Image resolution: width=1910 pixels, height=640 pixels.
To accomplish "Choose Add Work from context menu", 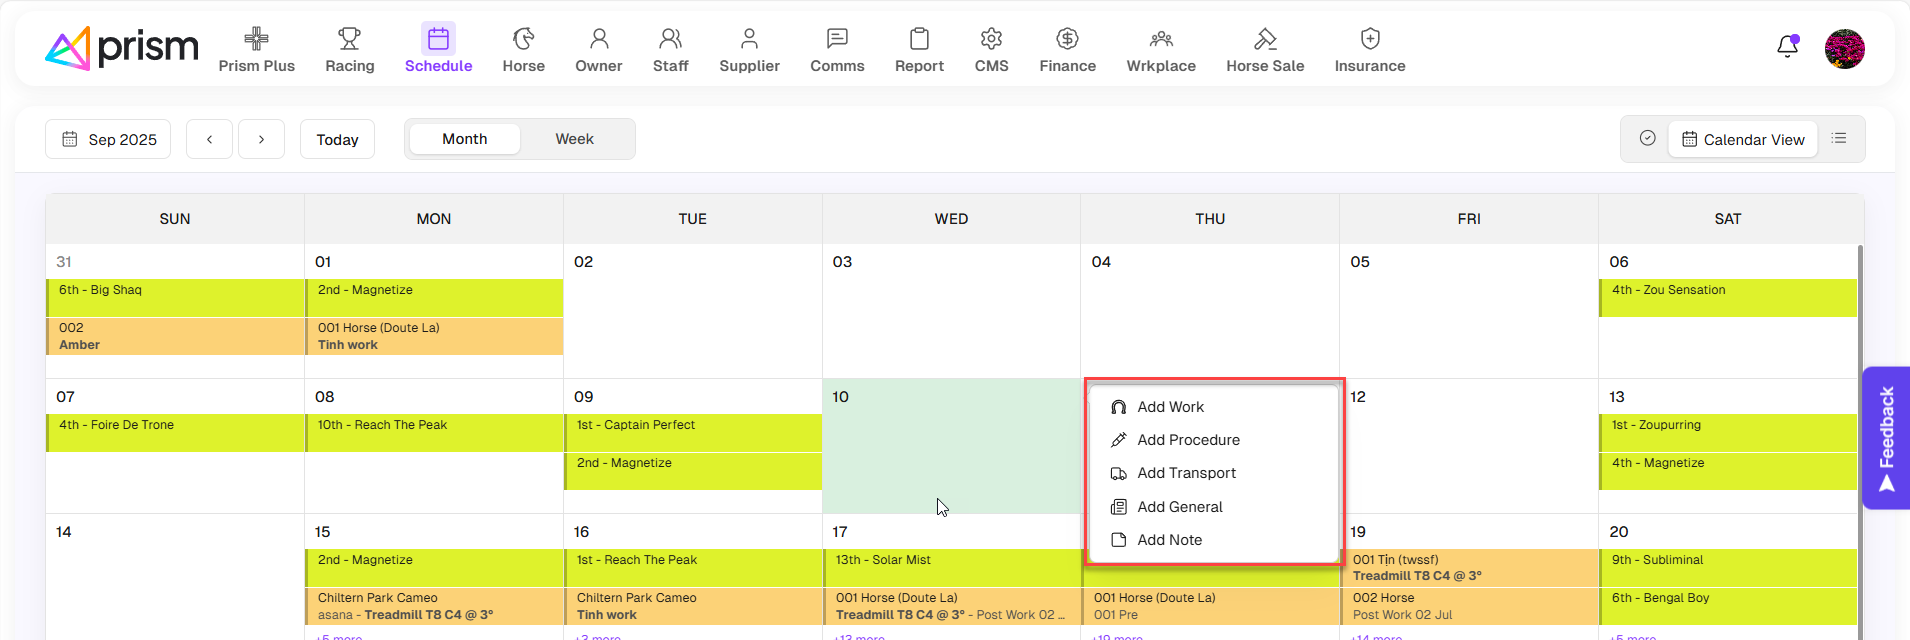I will pos(1170,407).
